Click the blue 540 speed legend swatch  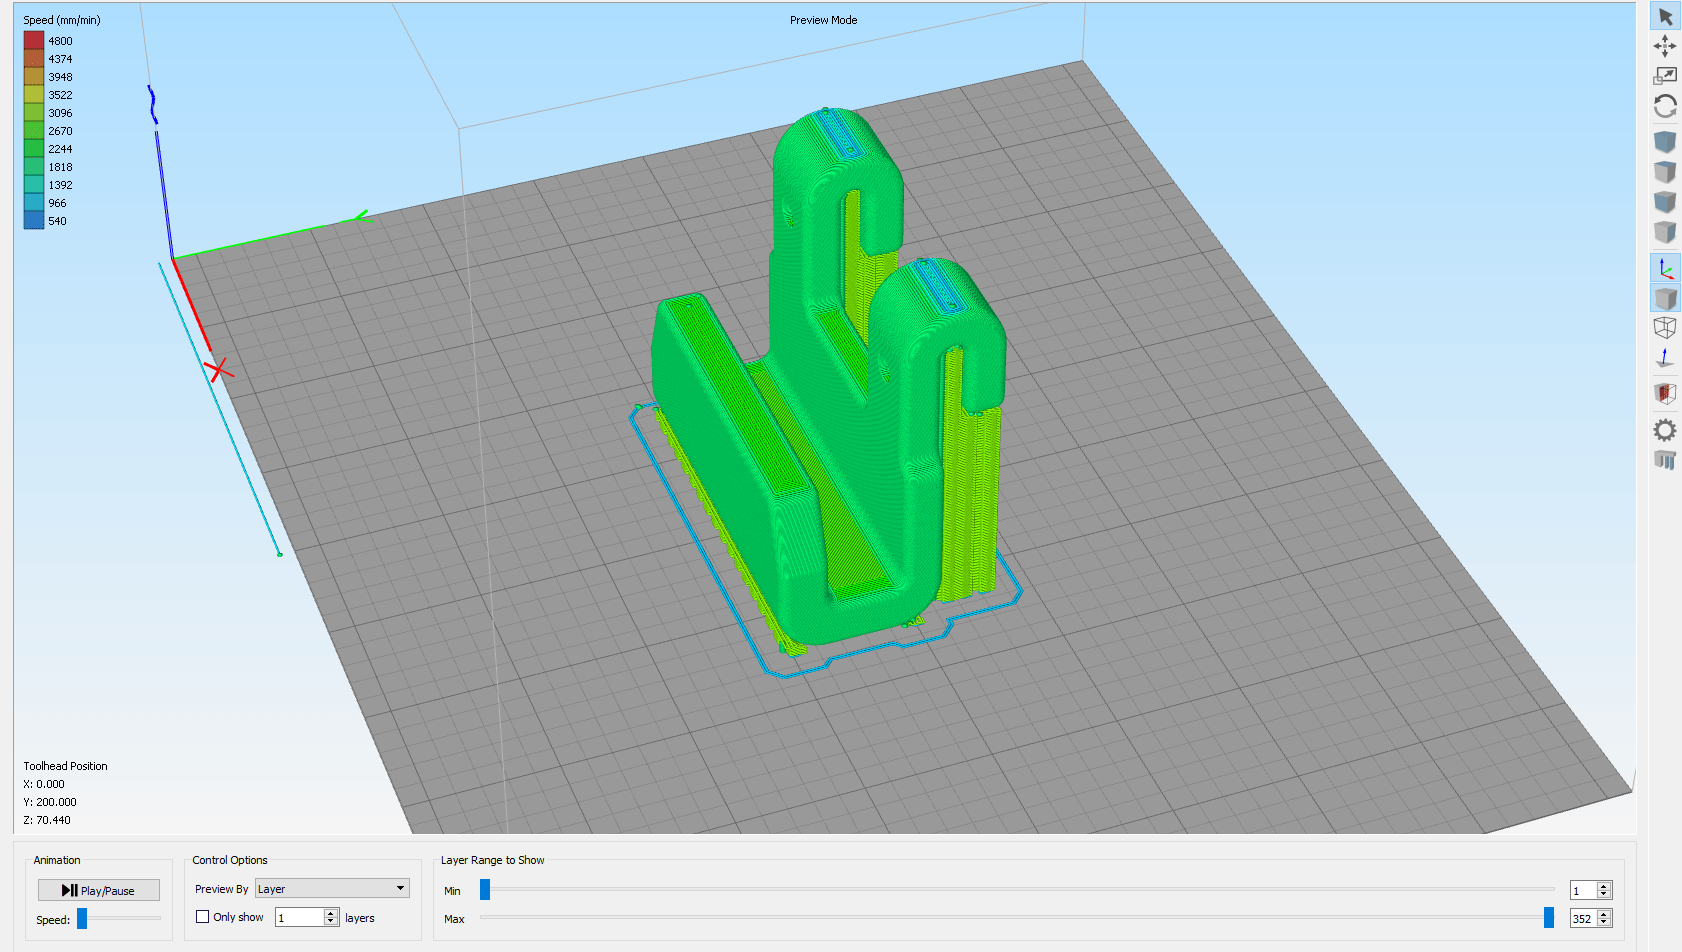click(x=34, y=220)
